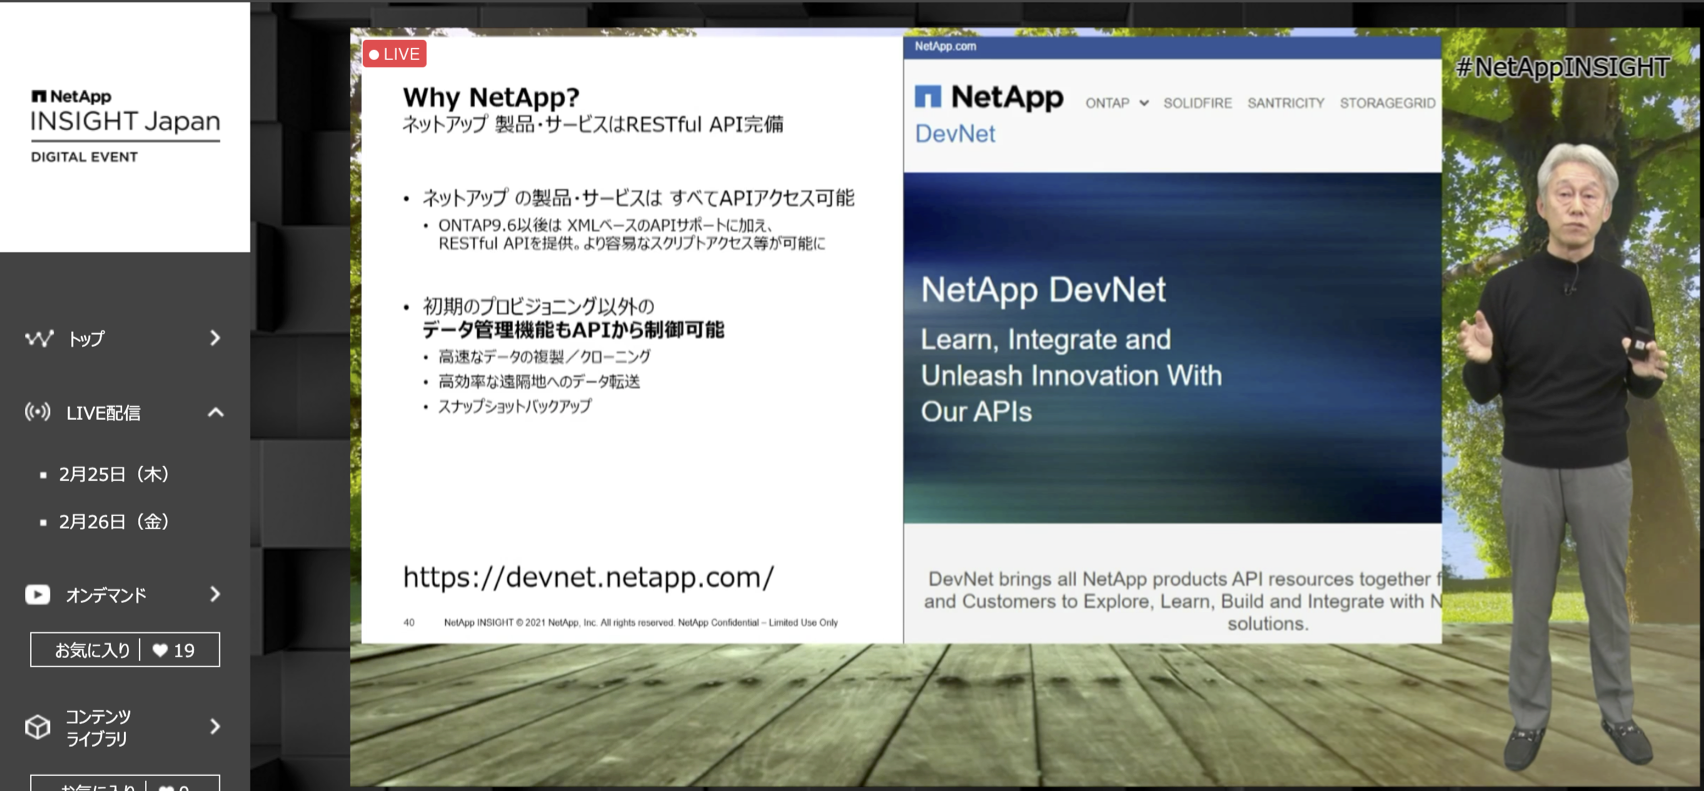
Task: Click the NetApp DevNet banner text
Action: pyautogui.click(x=1043, y=290)
